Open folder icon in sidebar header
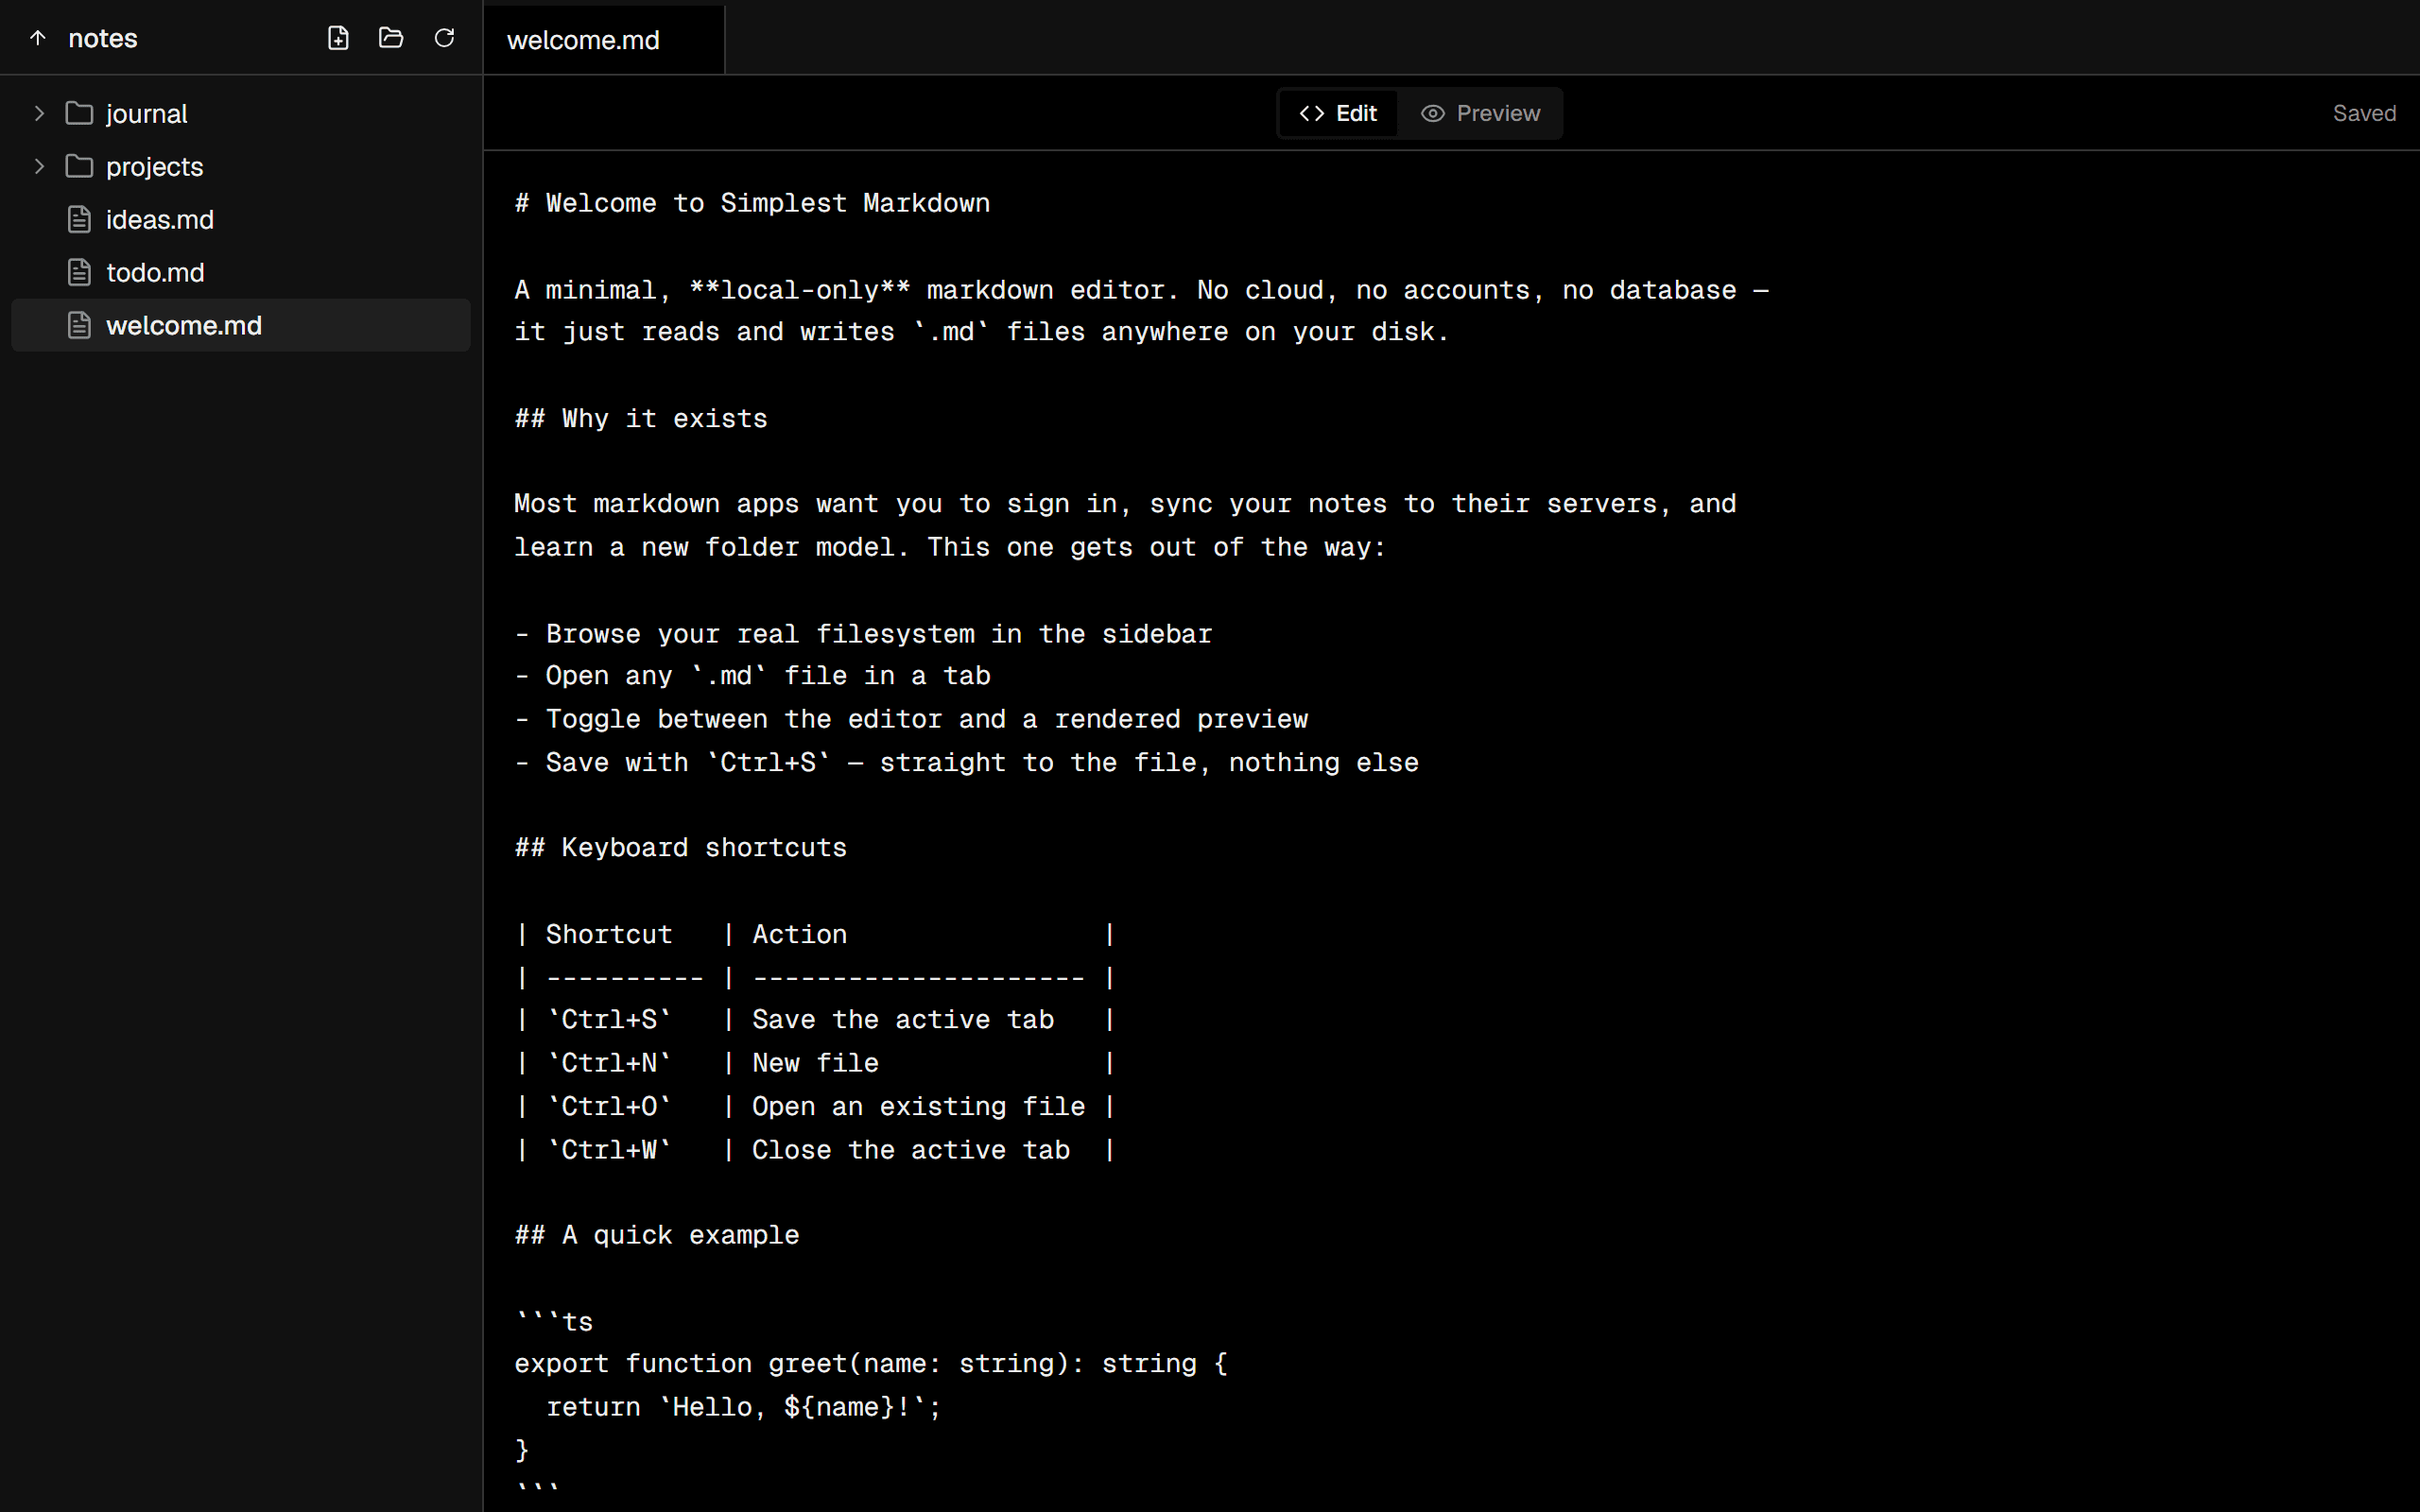The width and height of the screenshot is (2420, 1512). (x=391, y=38)
